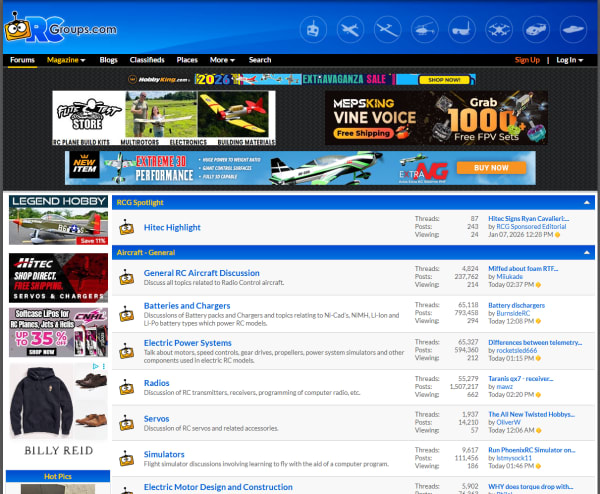Viewport: 600px width, 494px height.
Task: Open the Magazine dropdown menu
Action: (x=66, y=60)
